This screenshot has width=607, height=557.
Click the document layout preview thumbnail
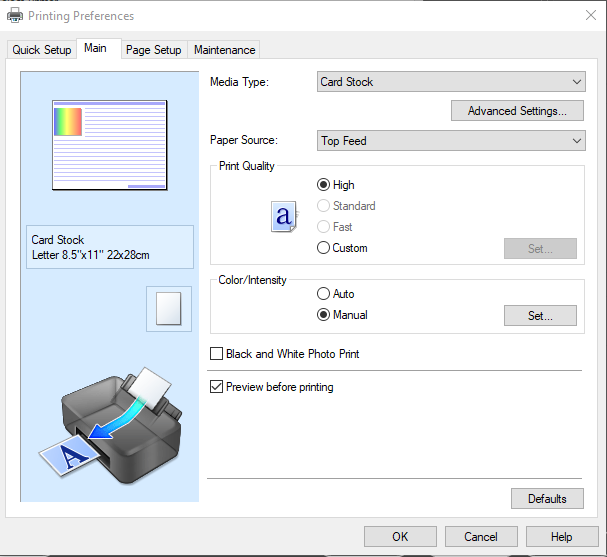click(x=110, y=145)
